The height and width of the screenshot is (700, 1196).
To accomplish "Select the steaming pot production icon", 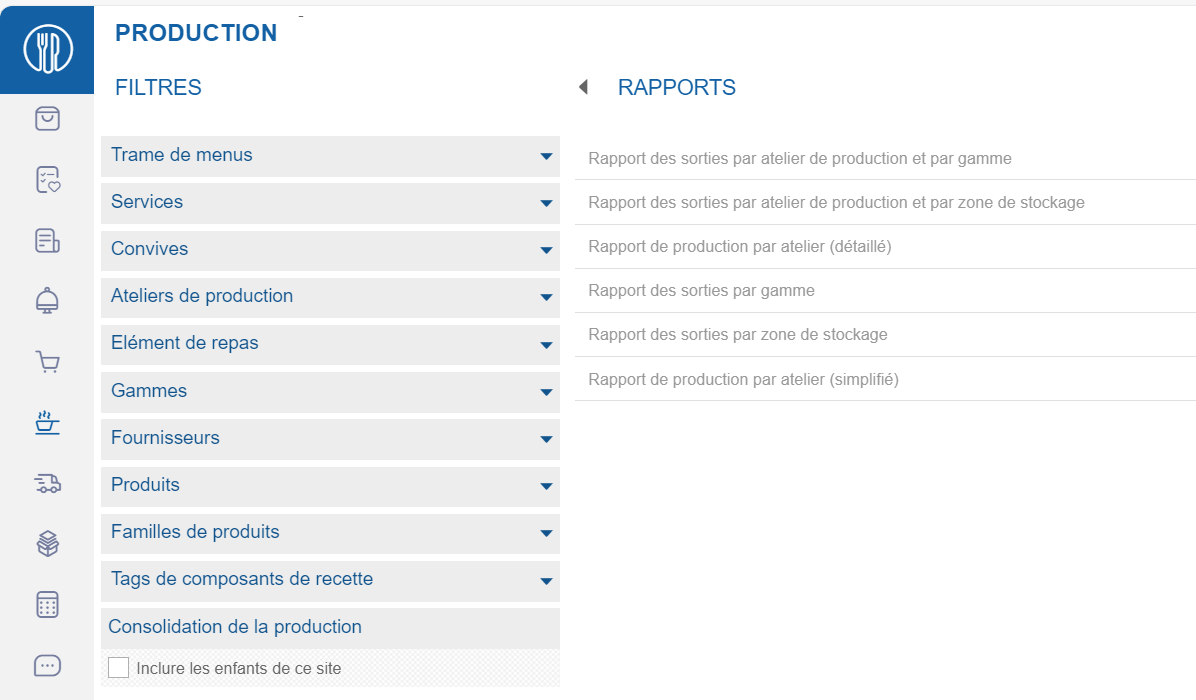I will pyautogui.click(x=47, y=422).
